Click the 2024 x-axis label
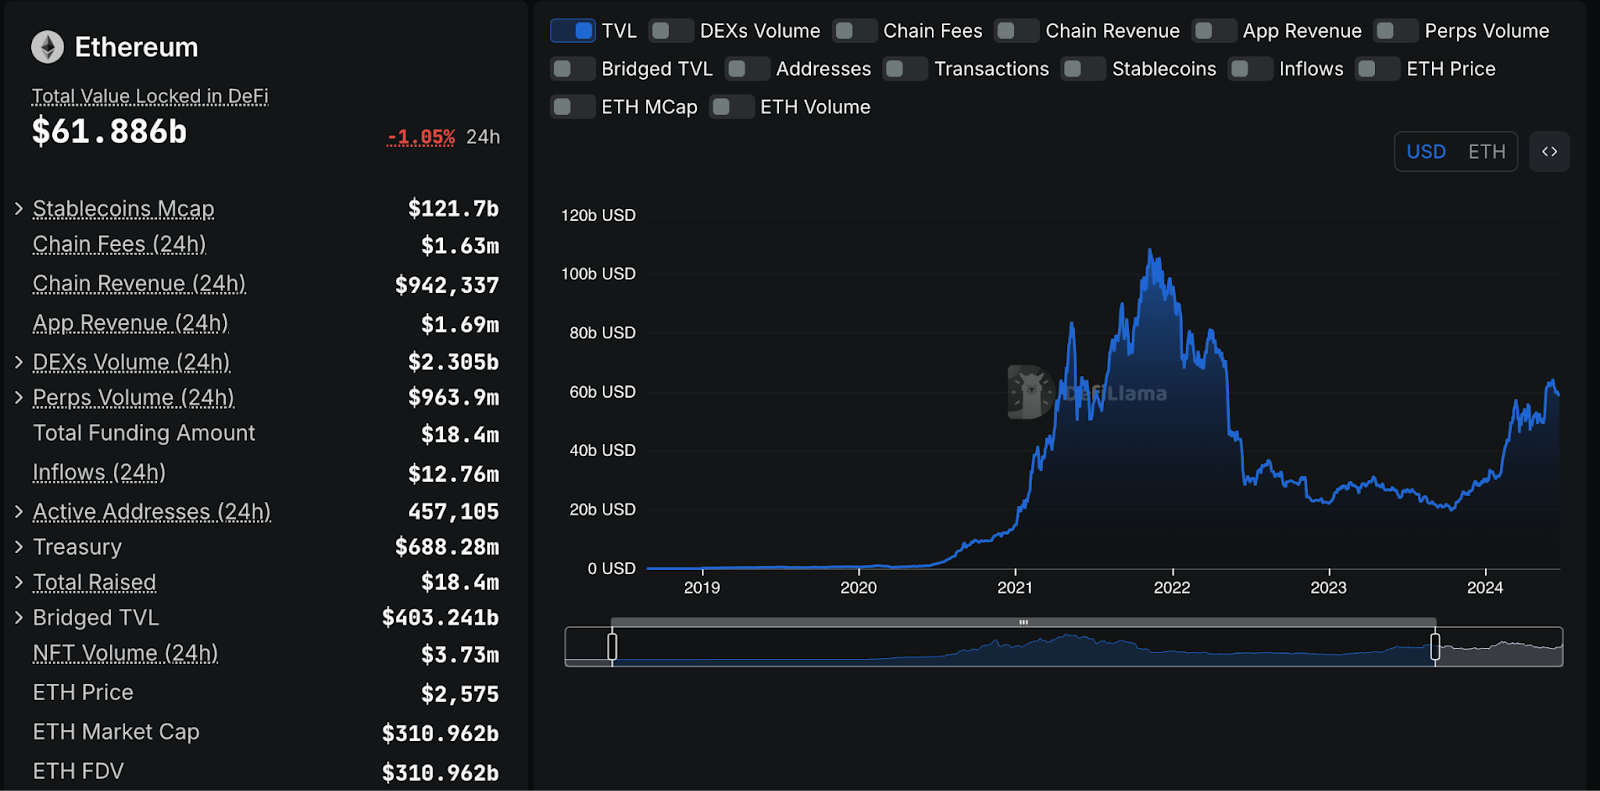1600x791 pixels. pyautogui.click(x=1485, y=588)
